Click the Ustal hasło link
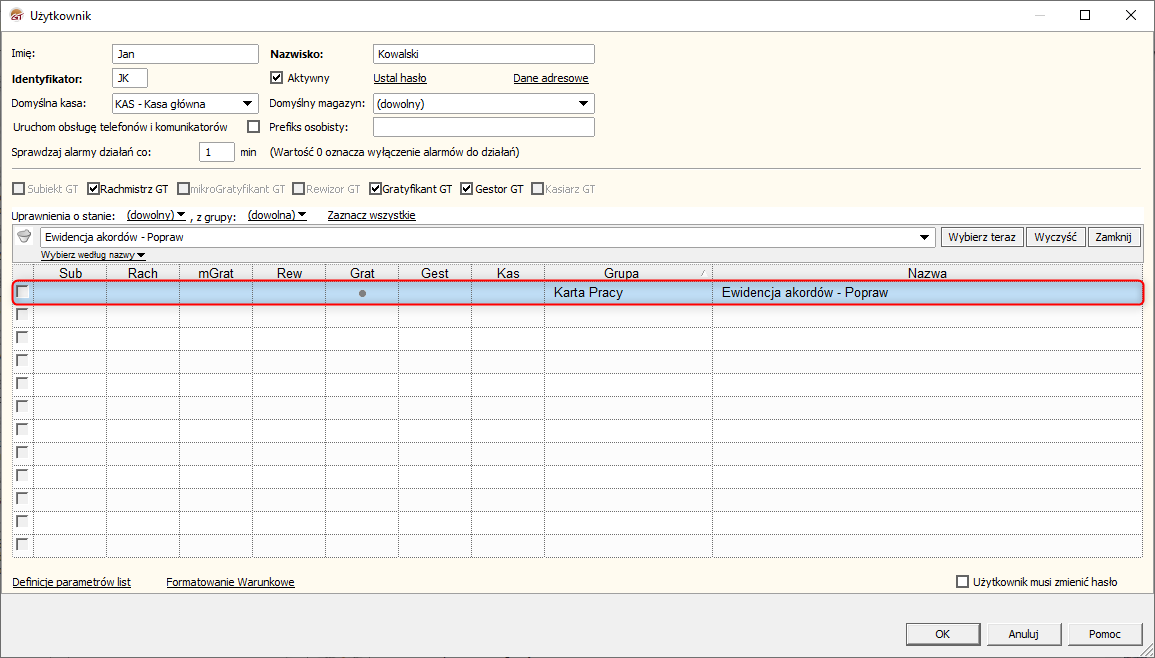The height and width of the screenshot is (658, 1155). [x=400, y=78]
